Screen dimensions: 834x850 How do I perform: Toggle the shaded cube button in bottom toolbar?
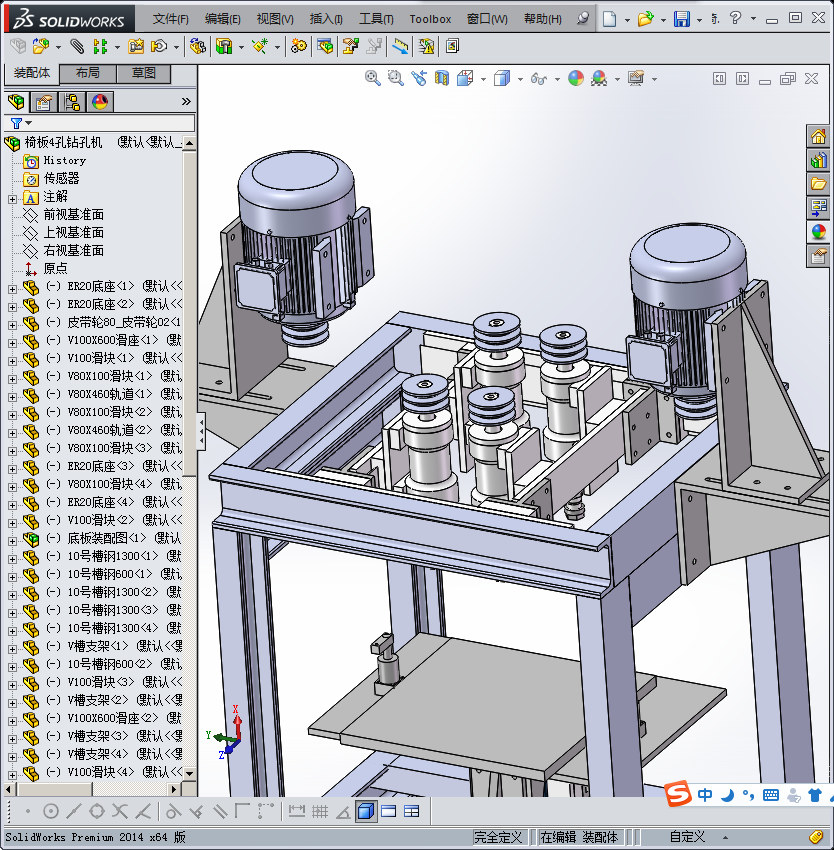(366, 811)
